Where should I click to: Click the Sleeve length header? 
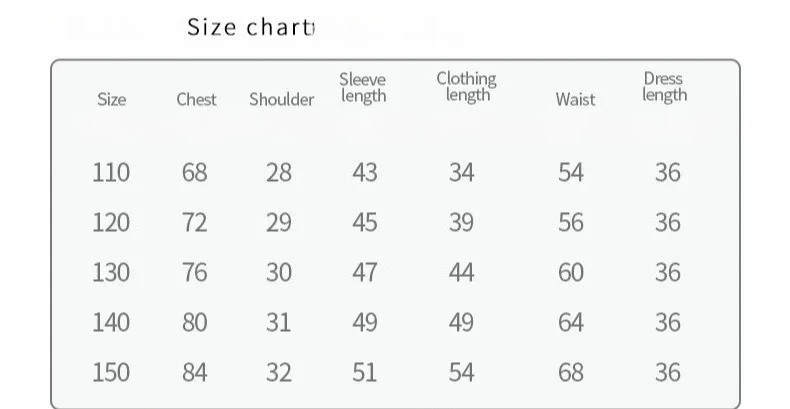point(363,88)
